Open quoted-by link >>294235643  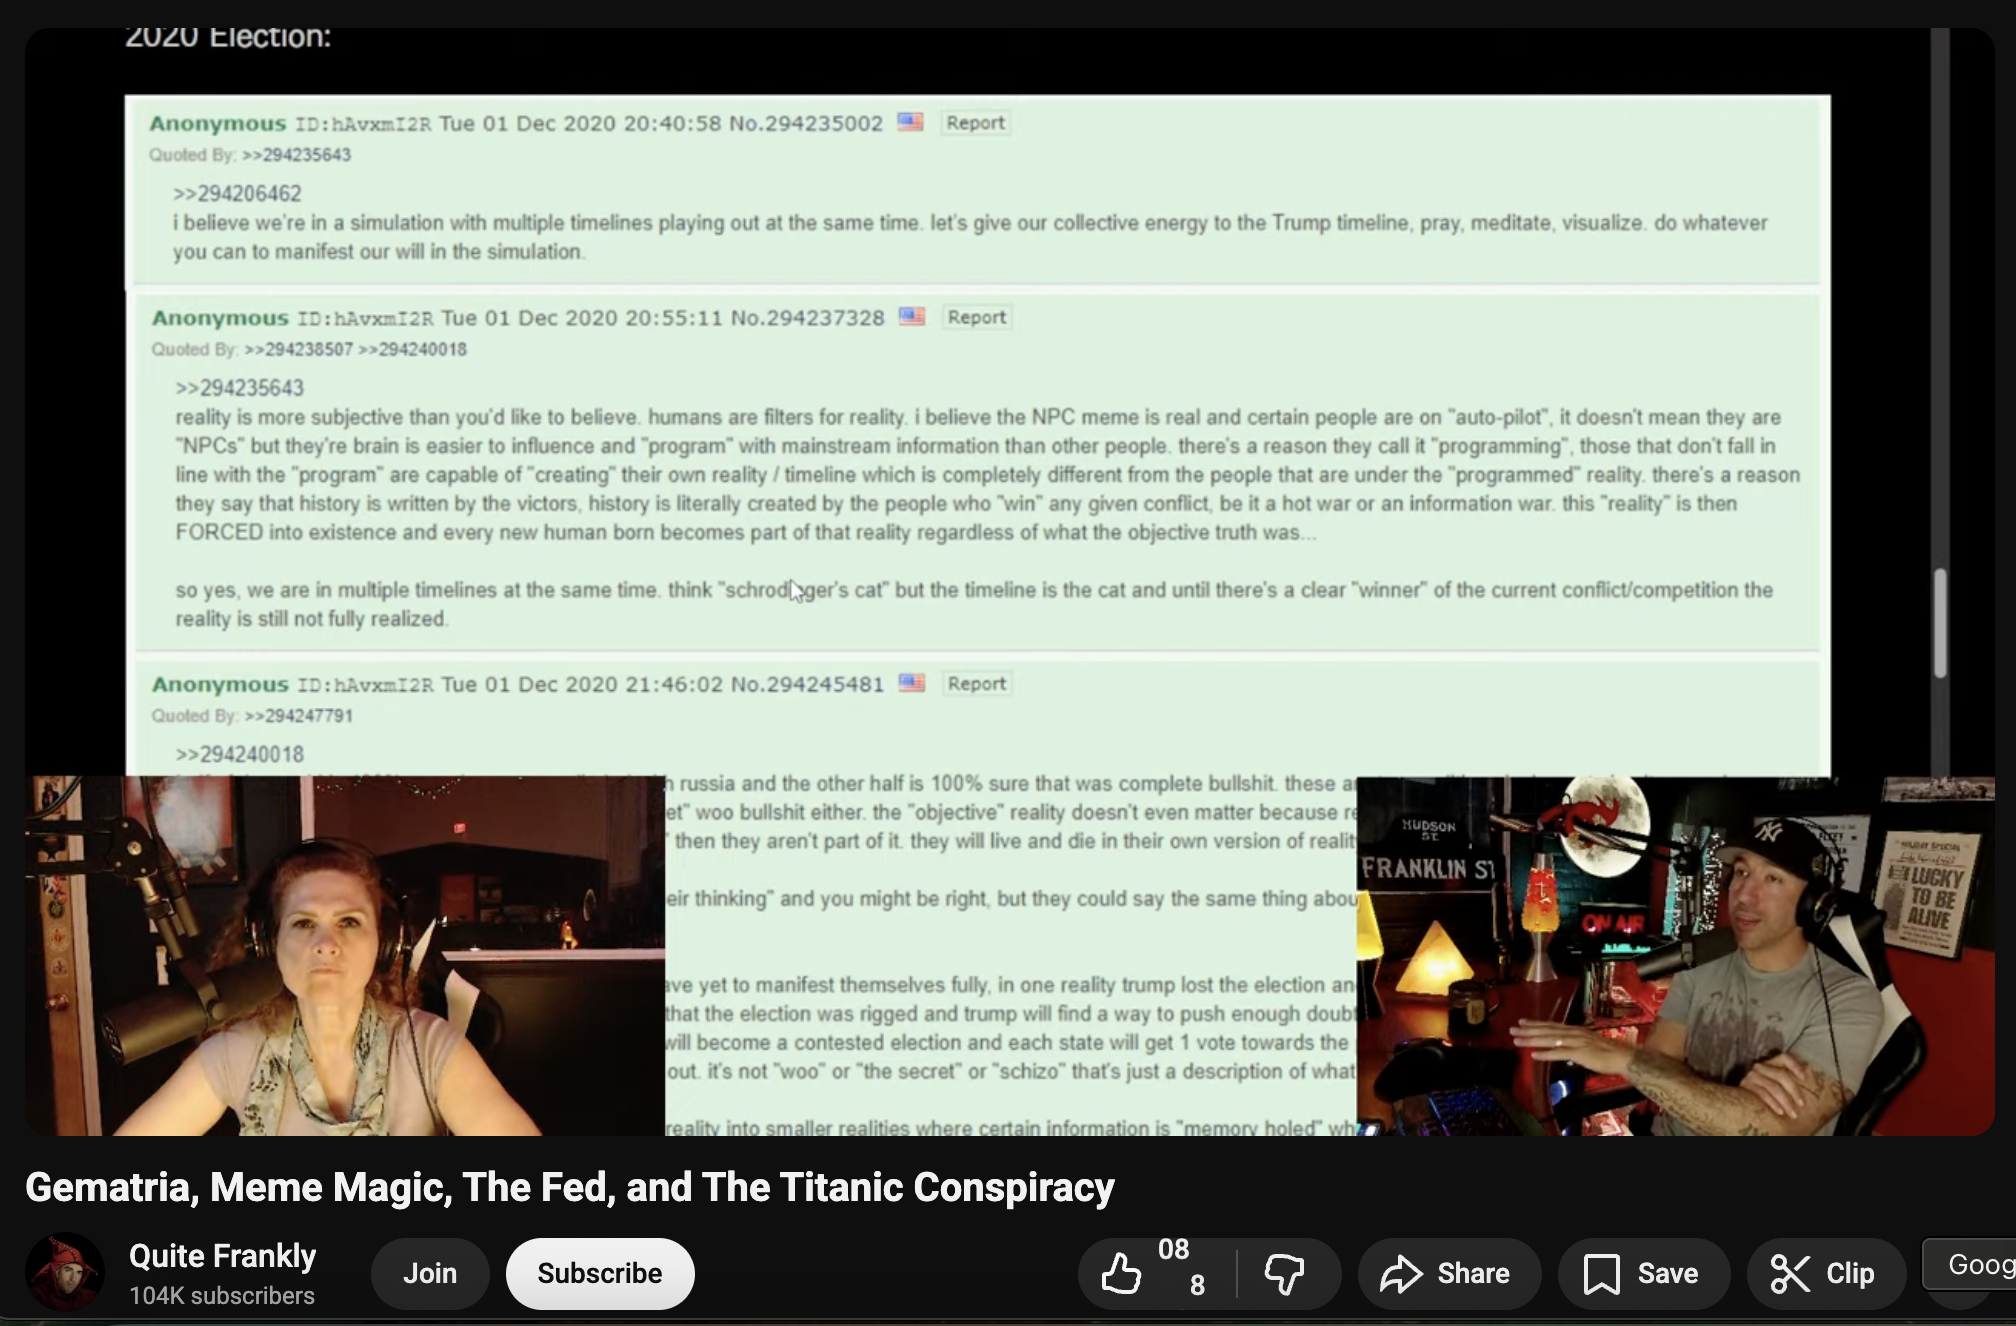pyautogui.click(x=296, y=155)
